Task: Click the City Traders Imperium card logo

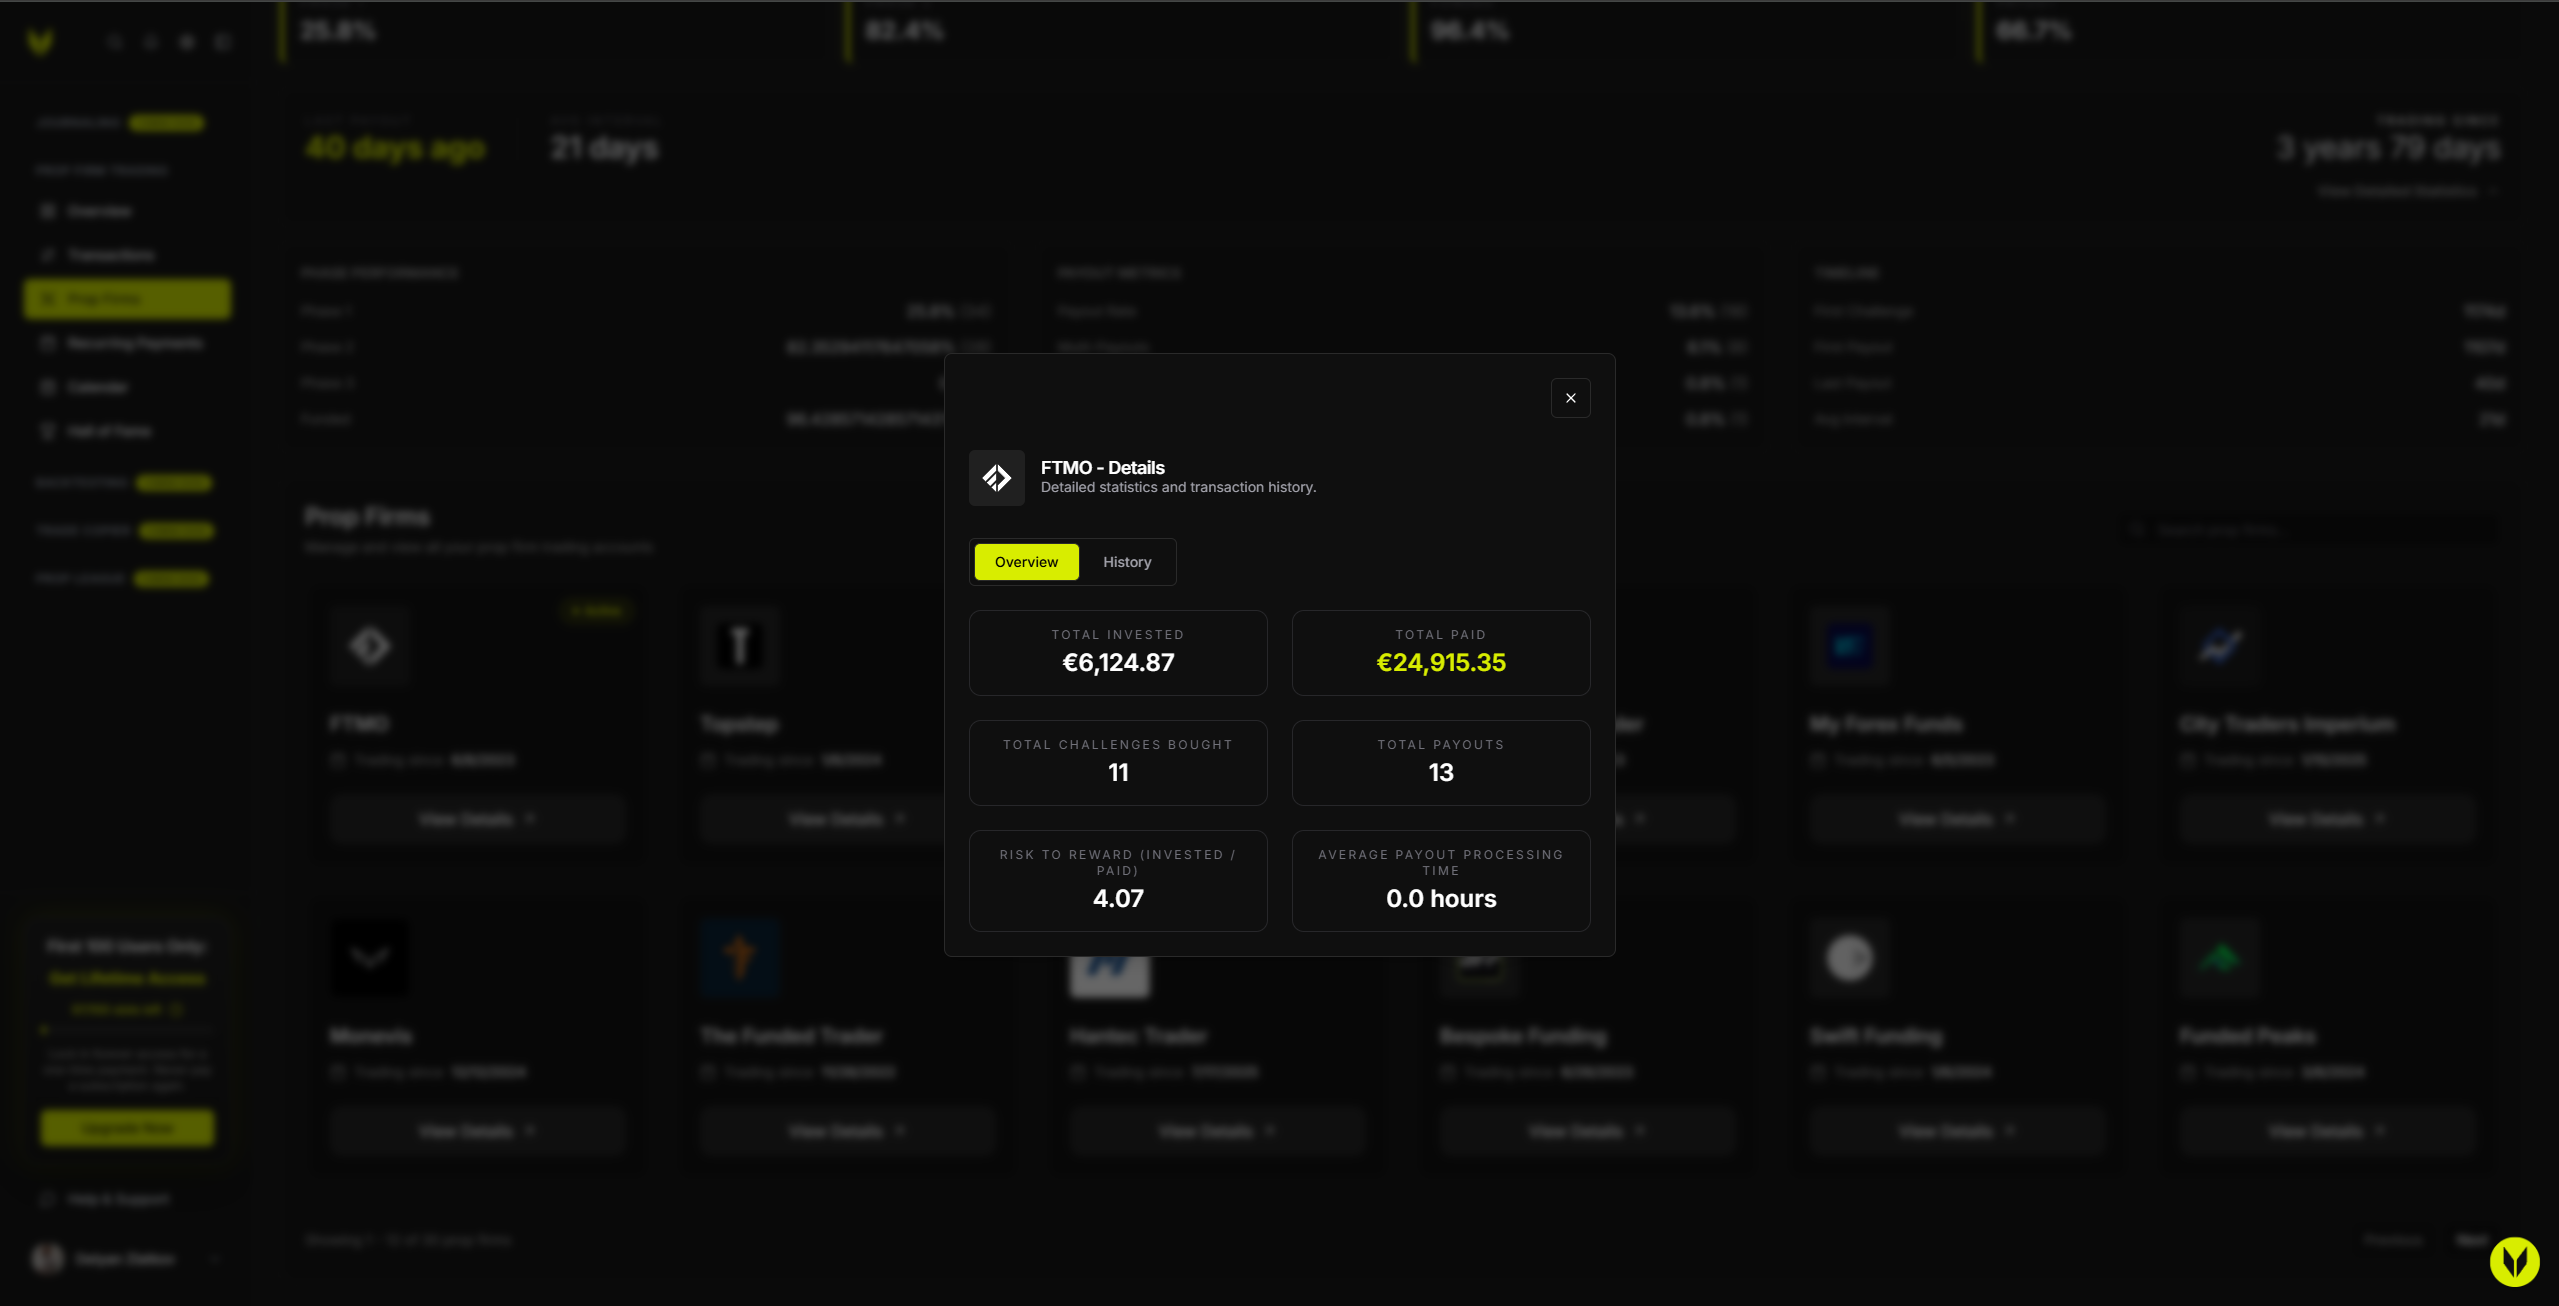Action: [2220, 646]
